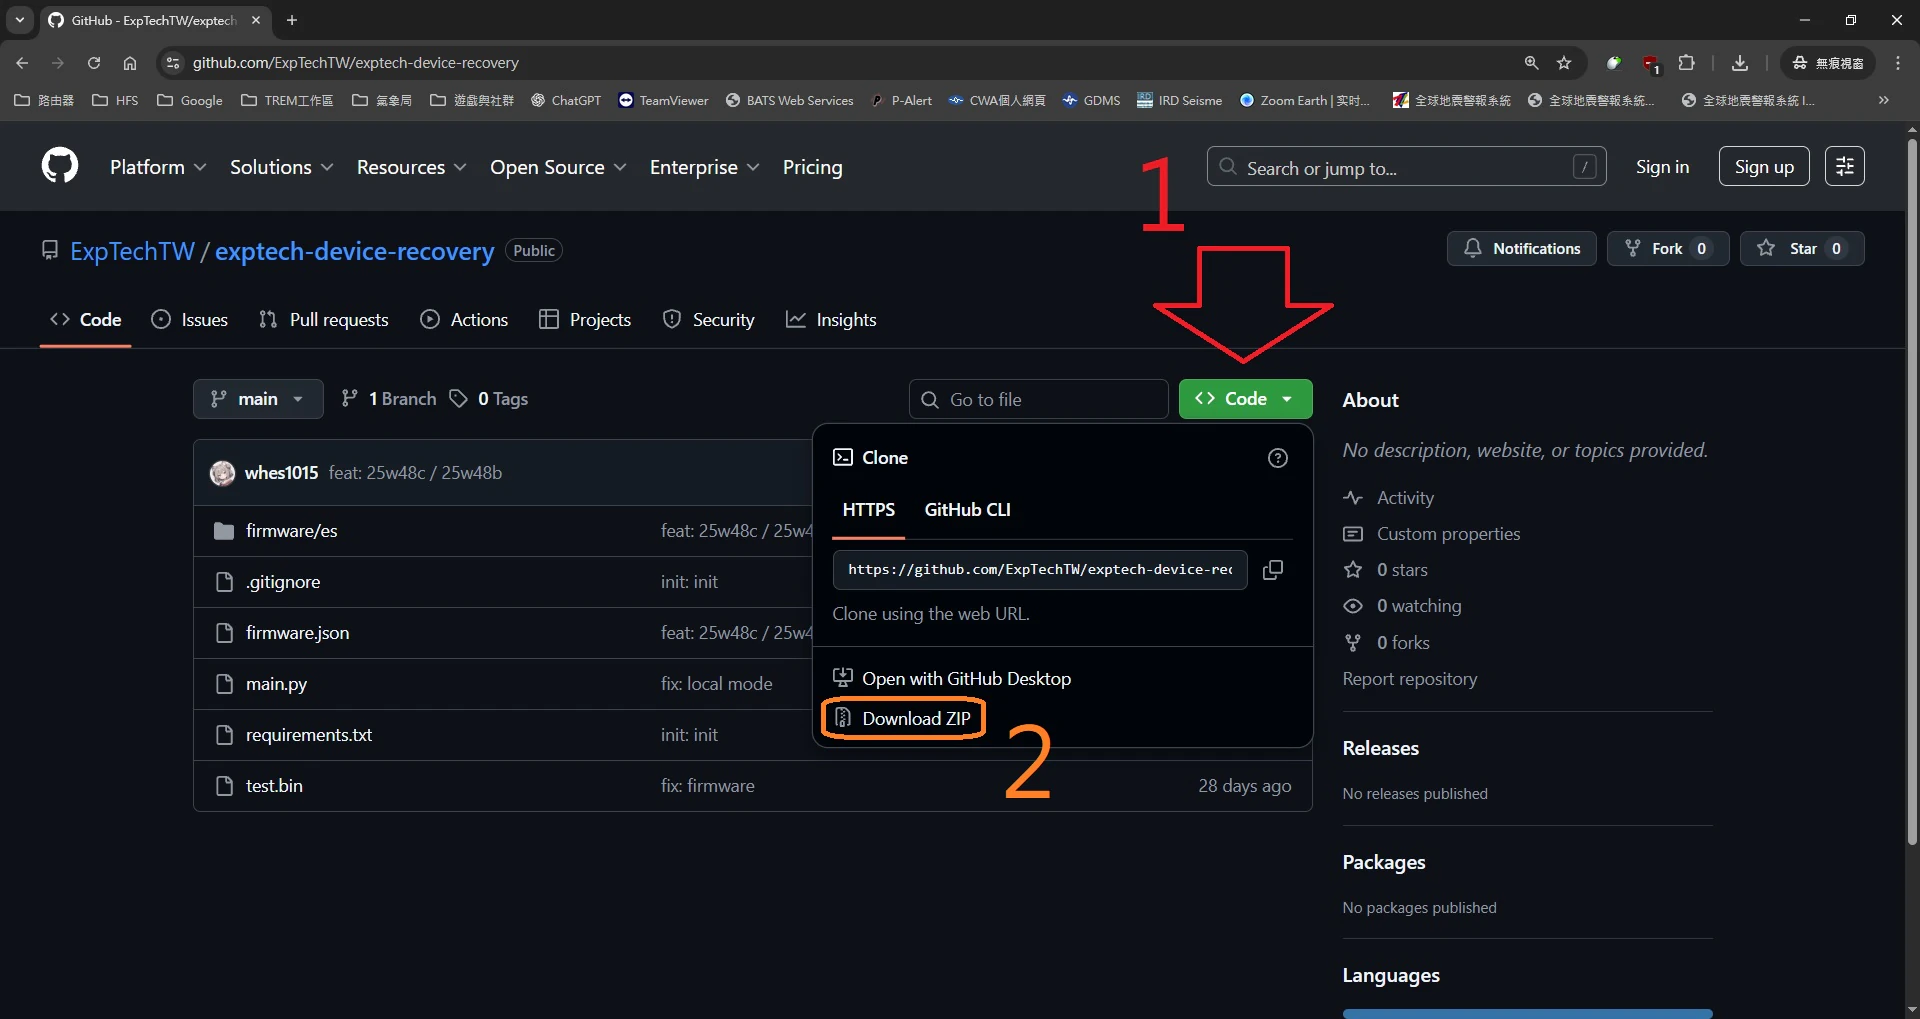This screenshot has height=1019, width=1920.
Task: Open the Notifications bell button
Action: [x=1522, y=248]
